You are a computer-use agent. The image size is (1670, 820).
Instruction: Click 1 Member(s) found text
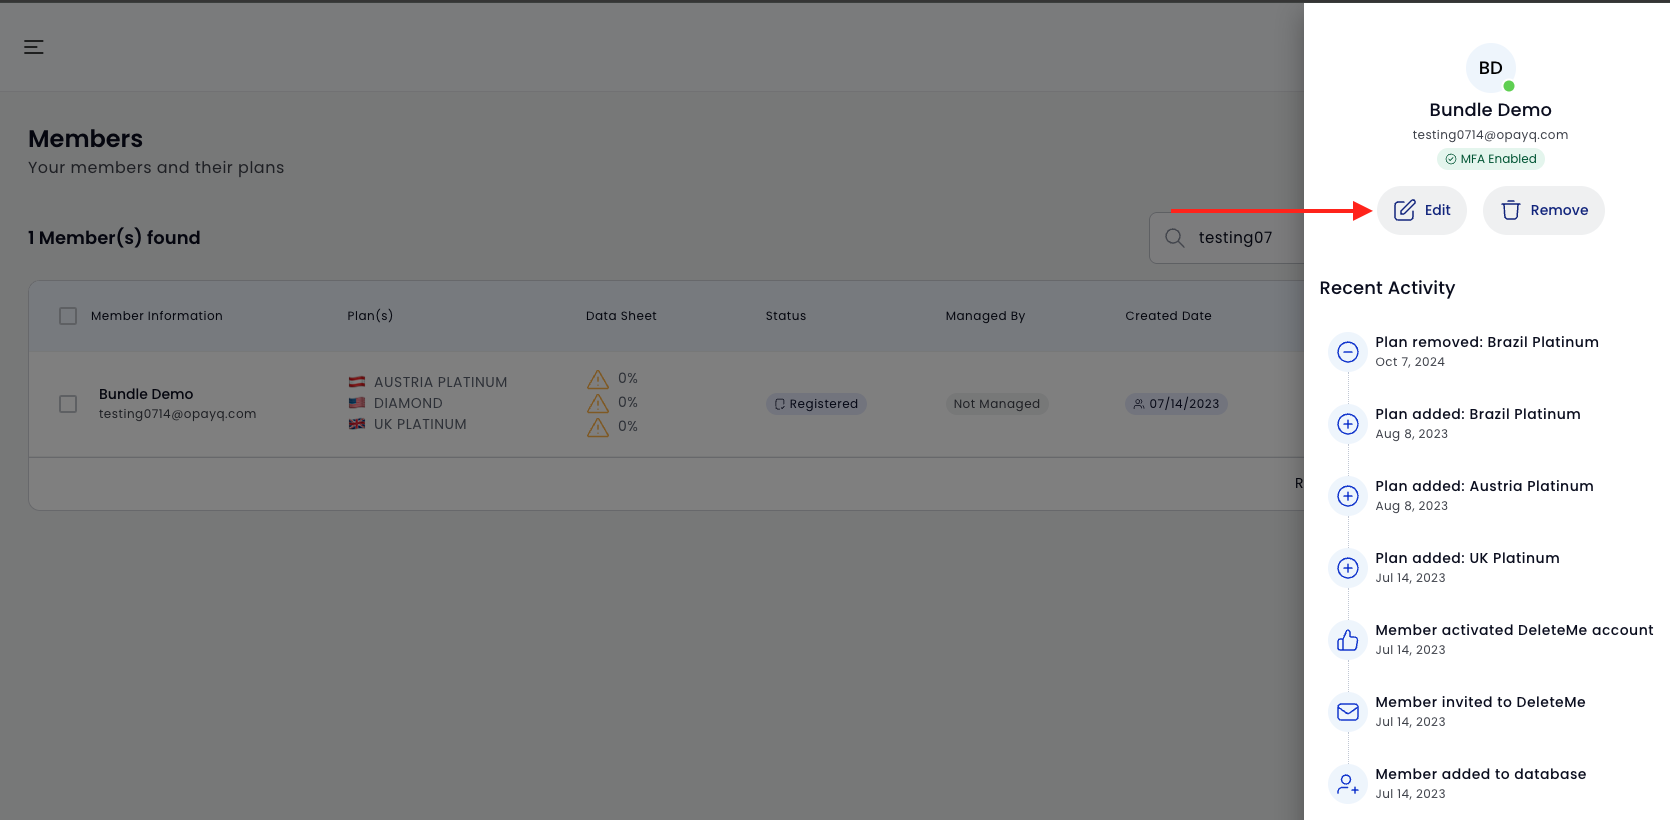click(114, 238)
